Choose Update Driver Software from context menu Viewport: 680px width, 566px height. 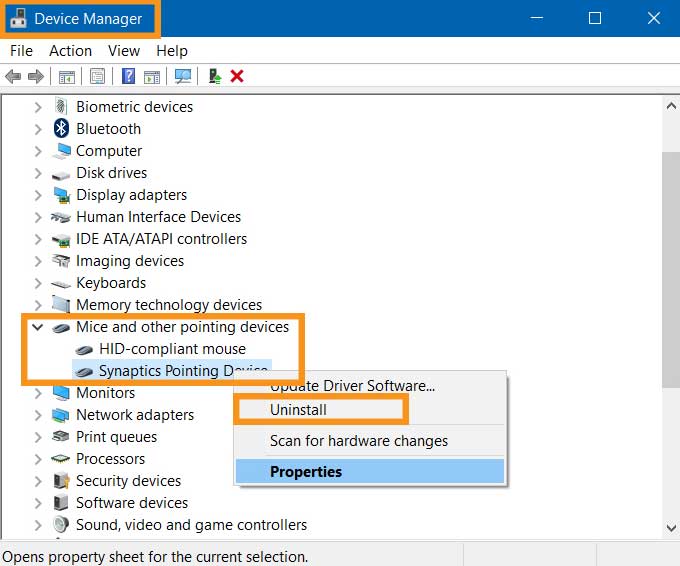(x=371, y=386)
